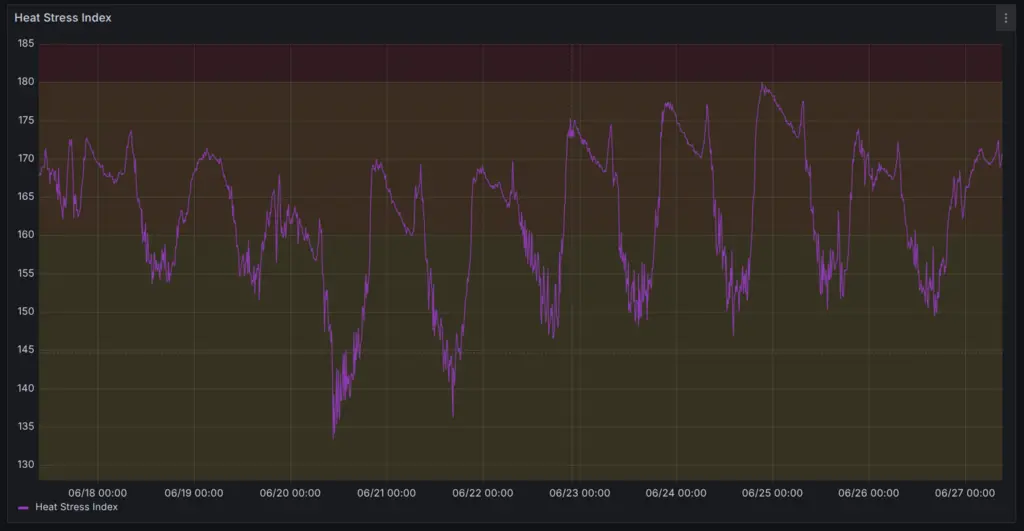Viewport: 1024px width, 531px height.
Task: Click the 06/22 00:00 x-axis label
Action: pyautogui.click(x=483, y=493)
